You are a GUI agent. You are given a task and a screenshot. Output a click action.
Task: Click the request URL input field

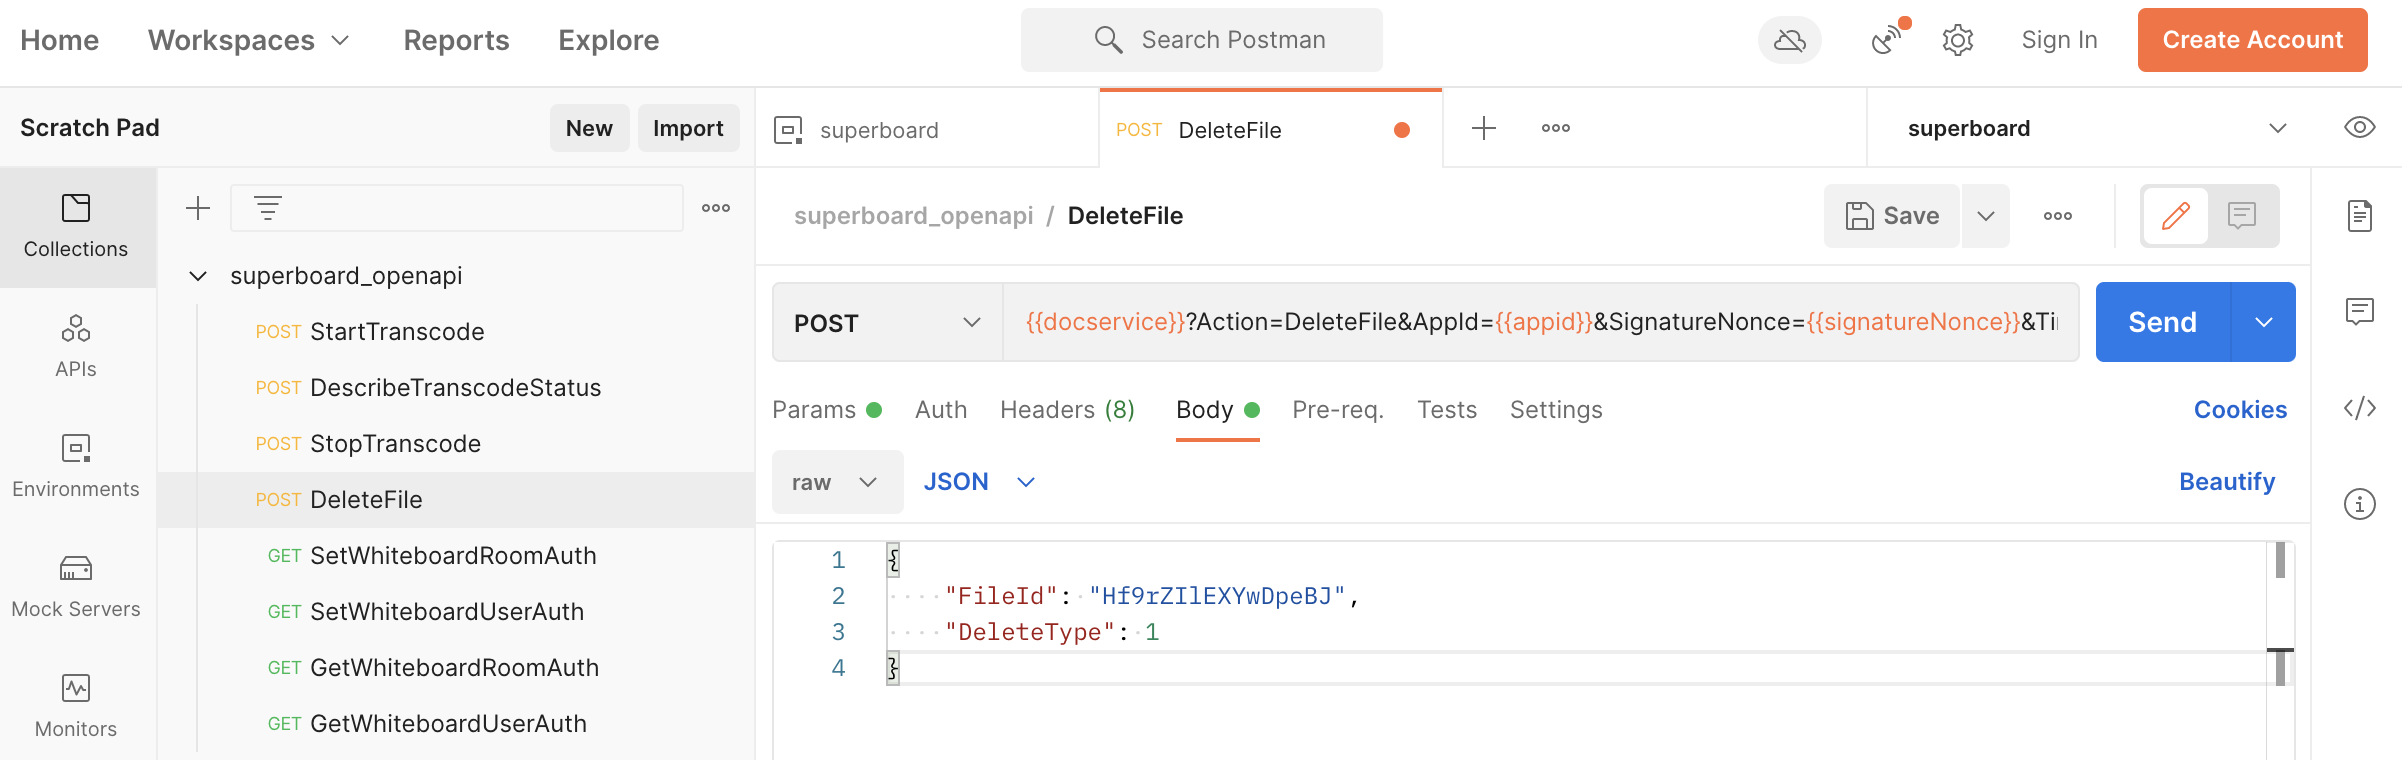click(1540, 322)
